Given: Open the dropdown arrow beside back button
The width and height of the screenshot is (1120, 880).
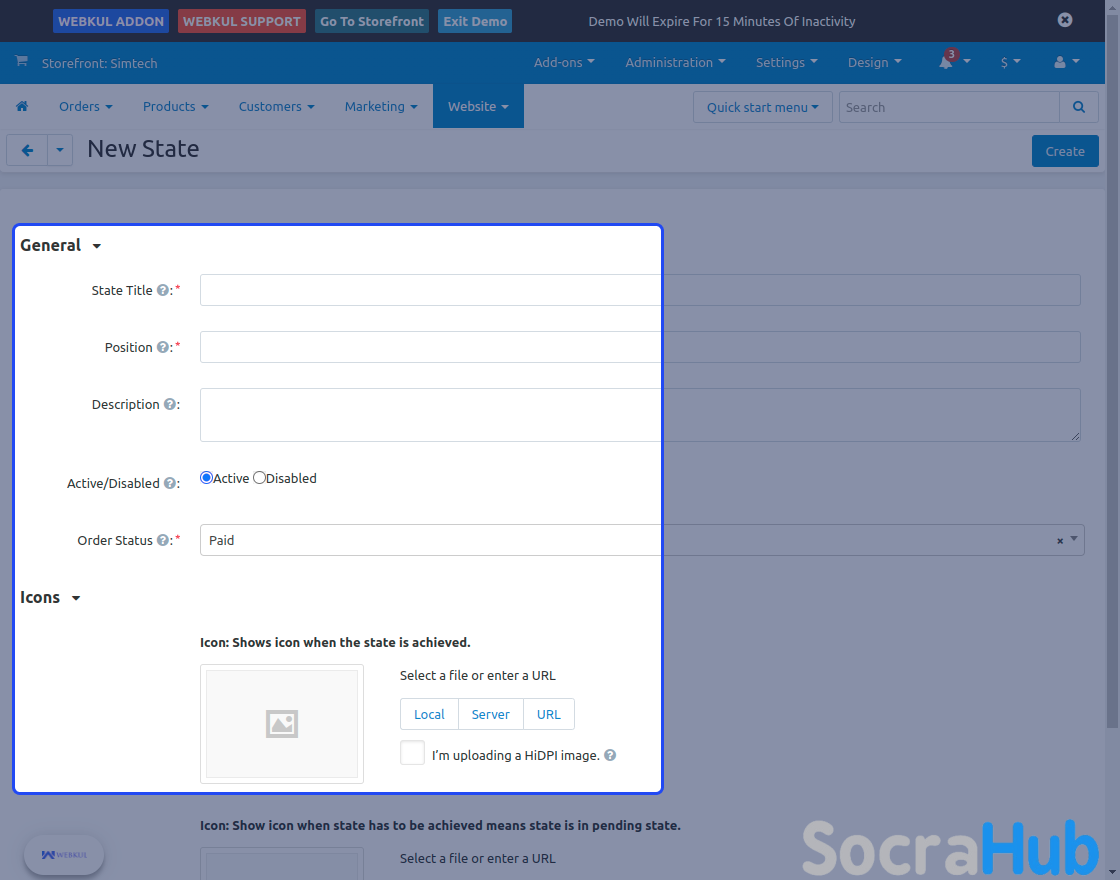Looking at the screenshot, I should point(60,150).
